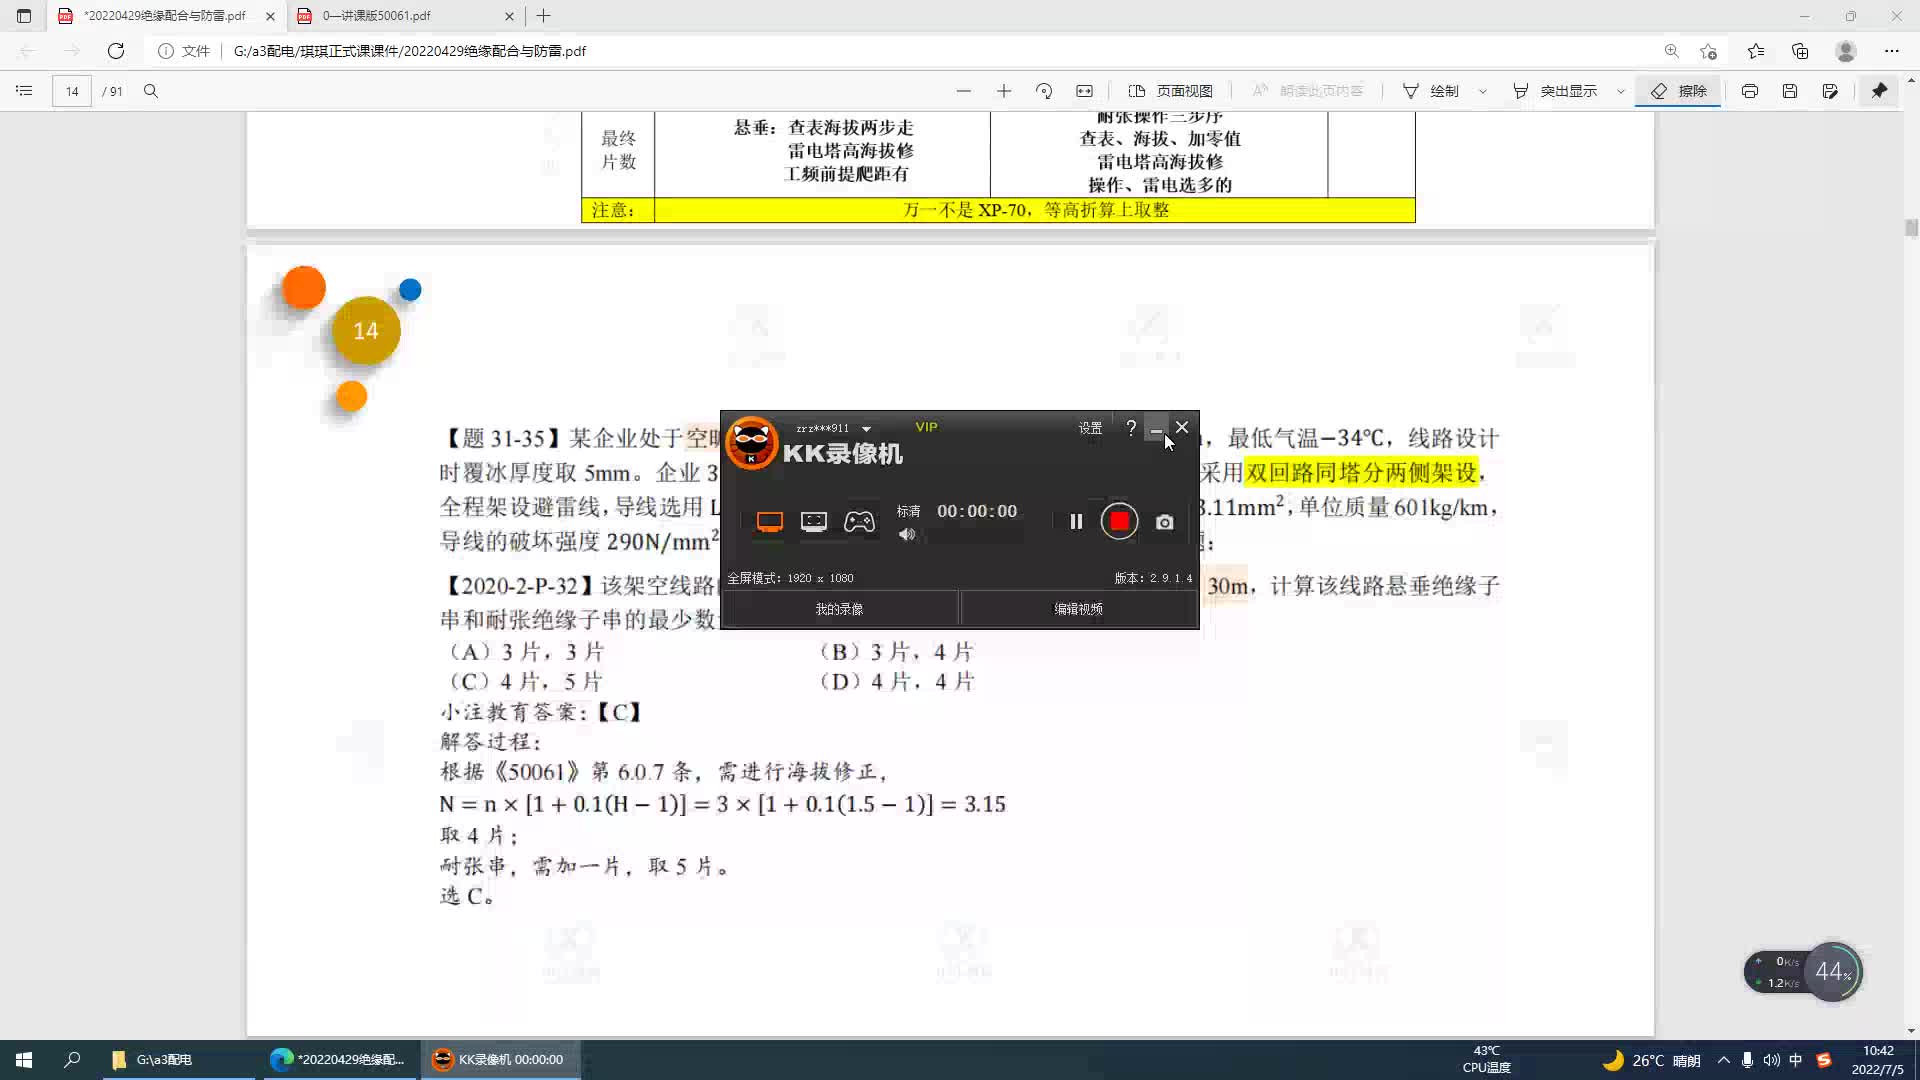Select full-screen recording mode icon
Screen dimensions: 1920x1080
[769, 521]
